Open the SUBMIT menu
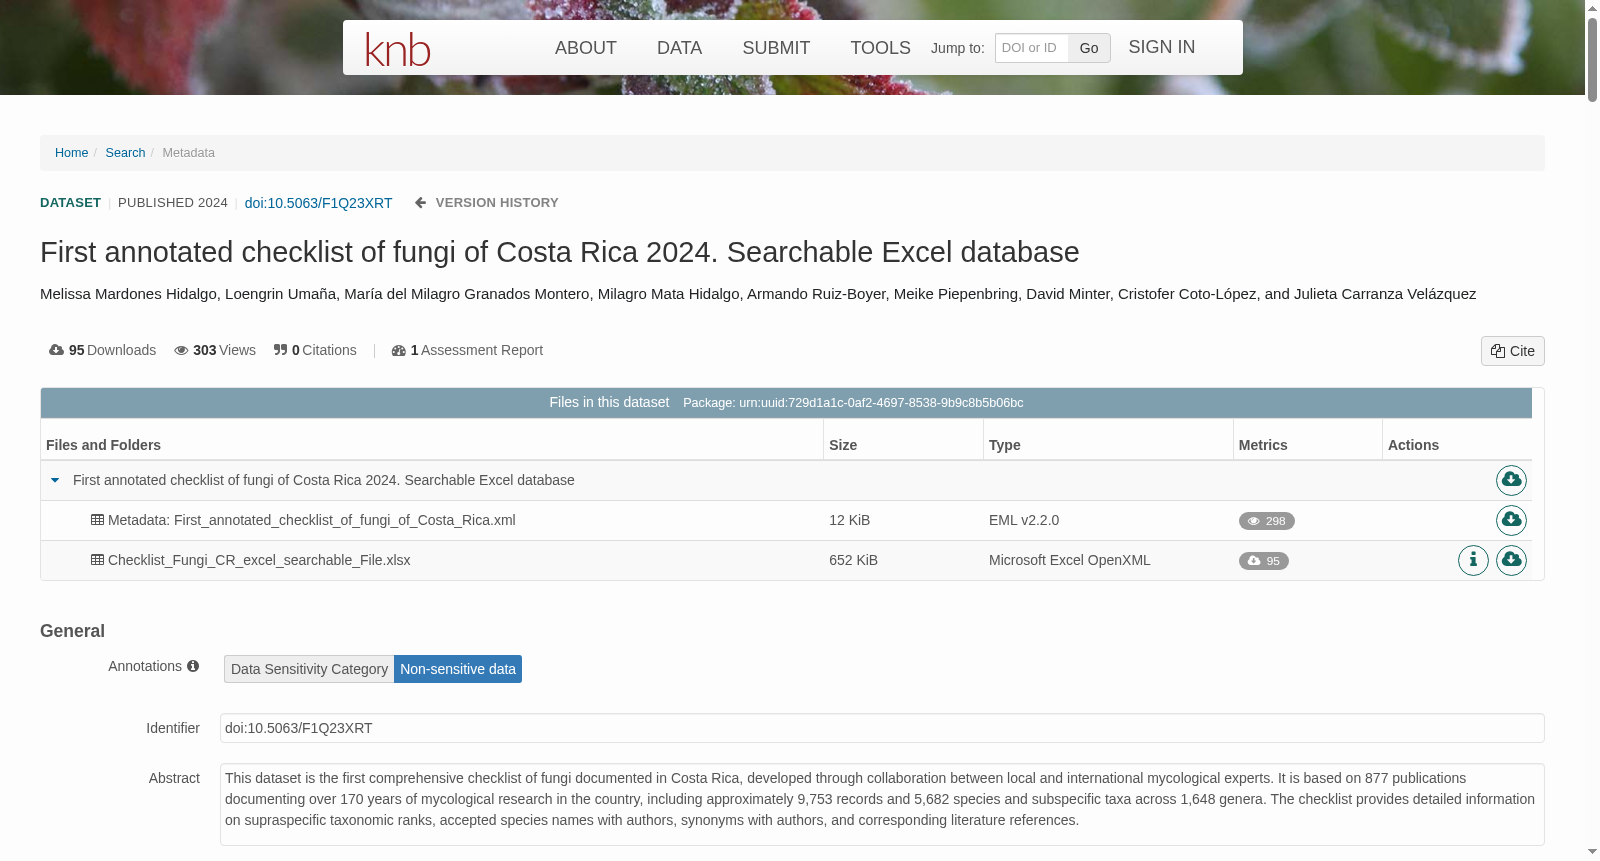The width and height of the screenshot is (1600, 861). 776,48
